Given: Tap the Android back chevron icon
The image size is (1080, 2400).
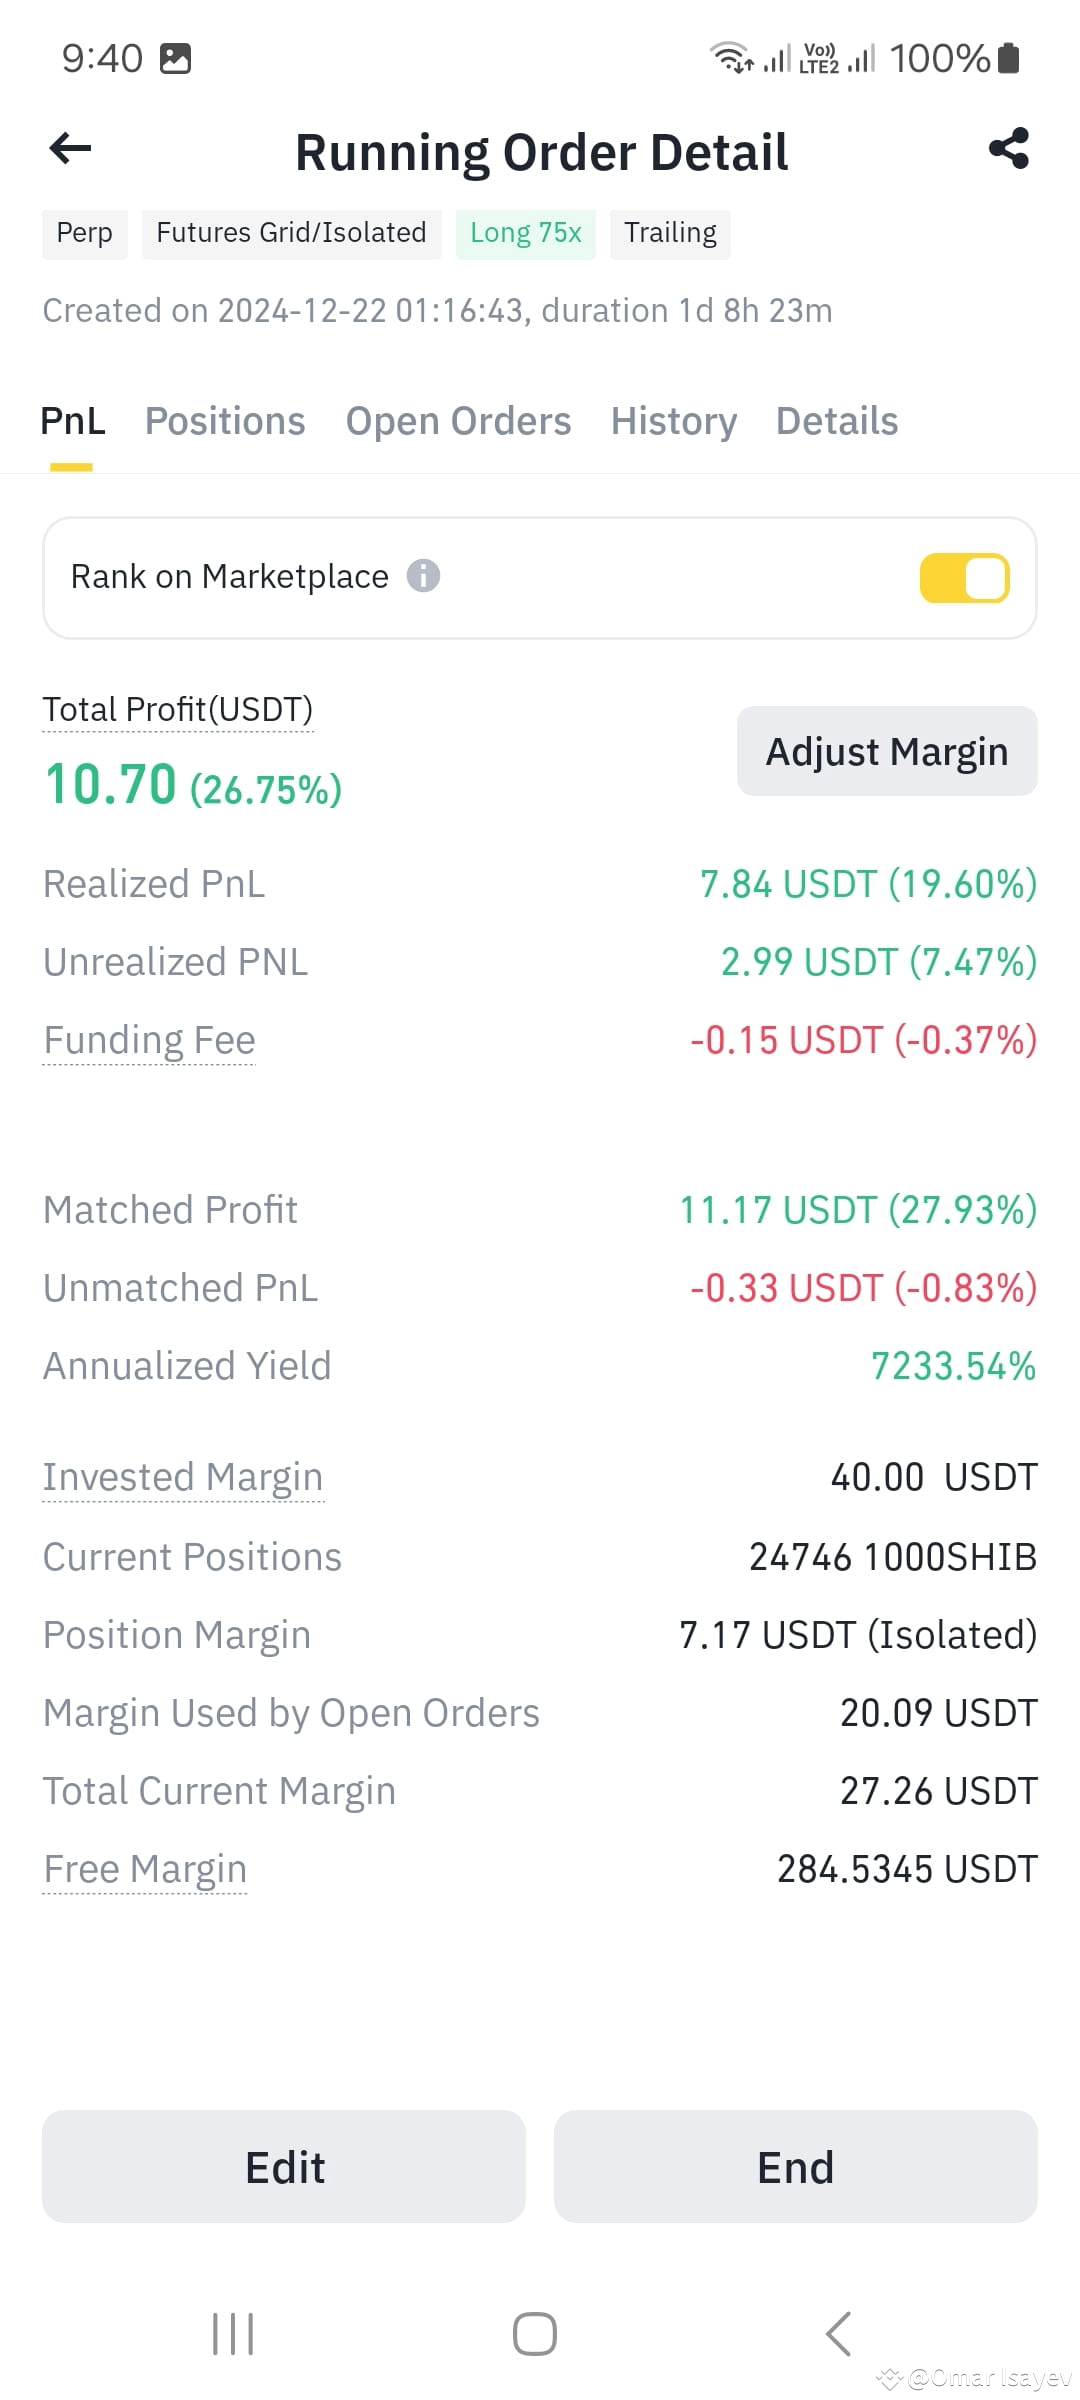Looking at the screenshot, I should pos(838,2334).
